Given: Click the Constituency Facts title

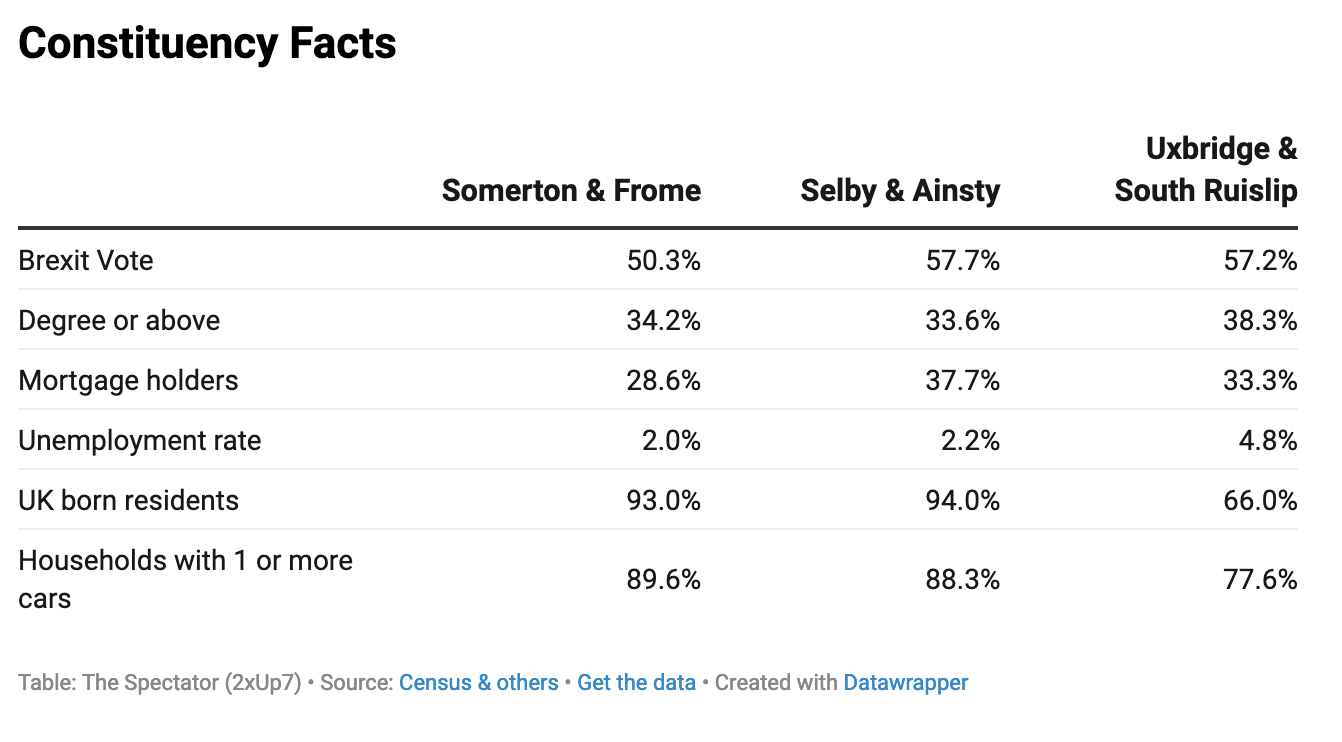Looking at the screenshot, I should pos(208,44).
